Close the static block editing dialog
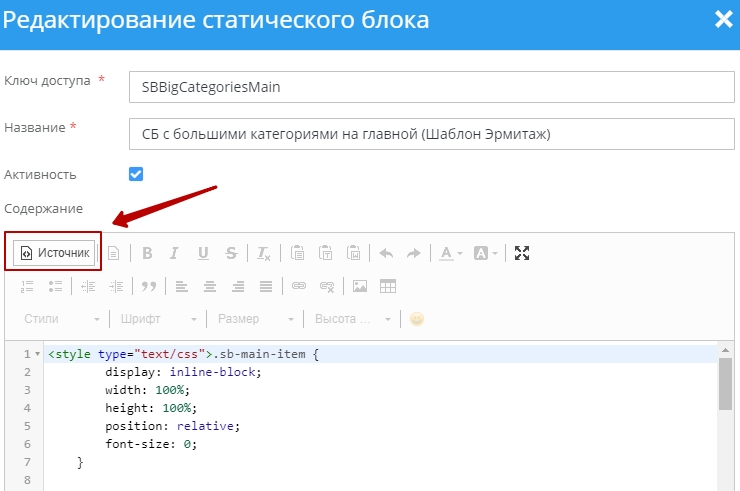740x491 pixels. (x=721, y=19)
